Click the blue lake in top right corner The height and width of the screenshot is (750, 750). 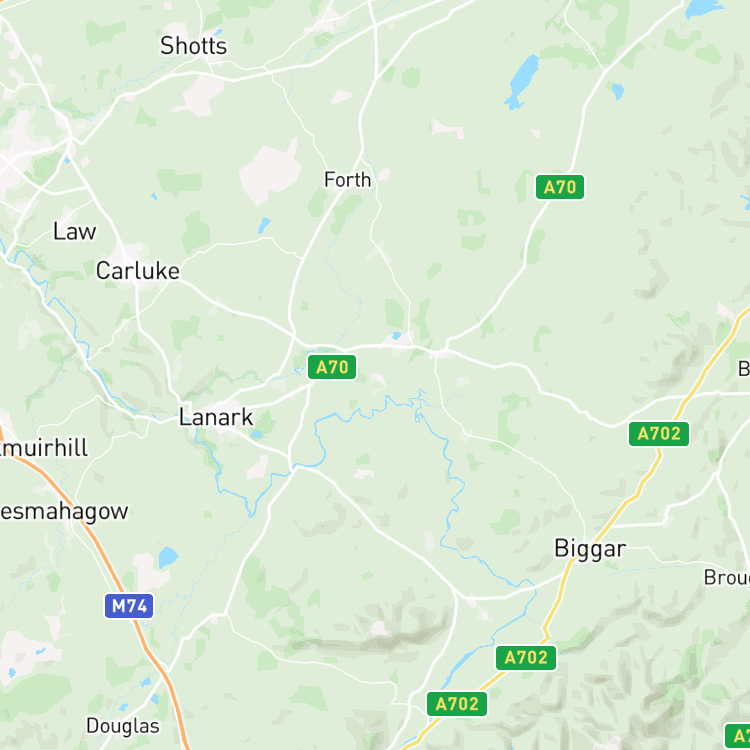click(703, 9)
